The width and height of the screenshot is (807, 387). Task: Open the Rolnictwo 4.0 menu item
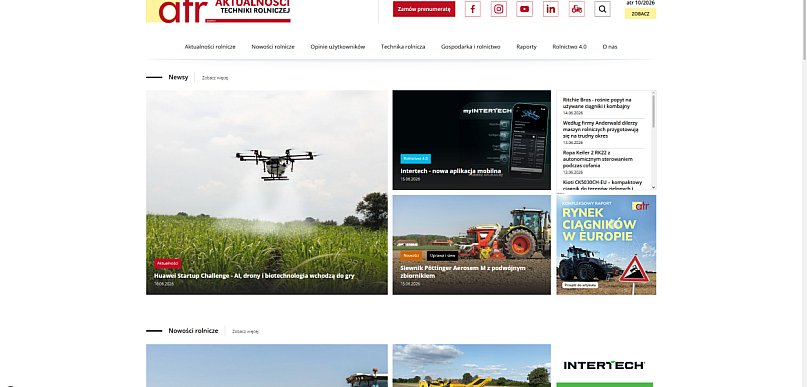coord(569,47)
